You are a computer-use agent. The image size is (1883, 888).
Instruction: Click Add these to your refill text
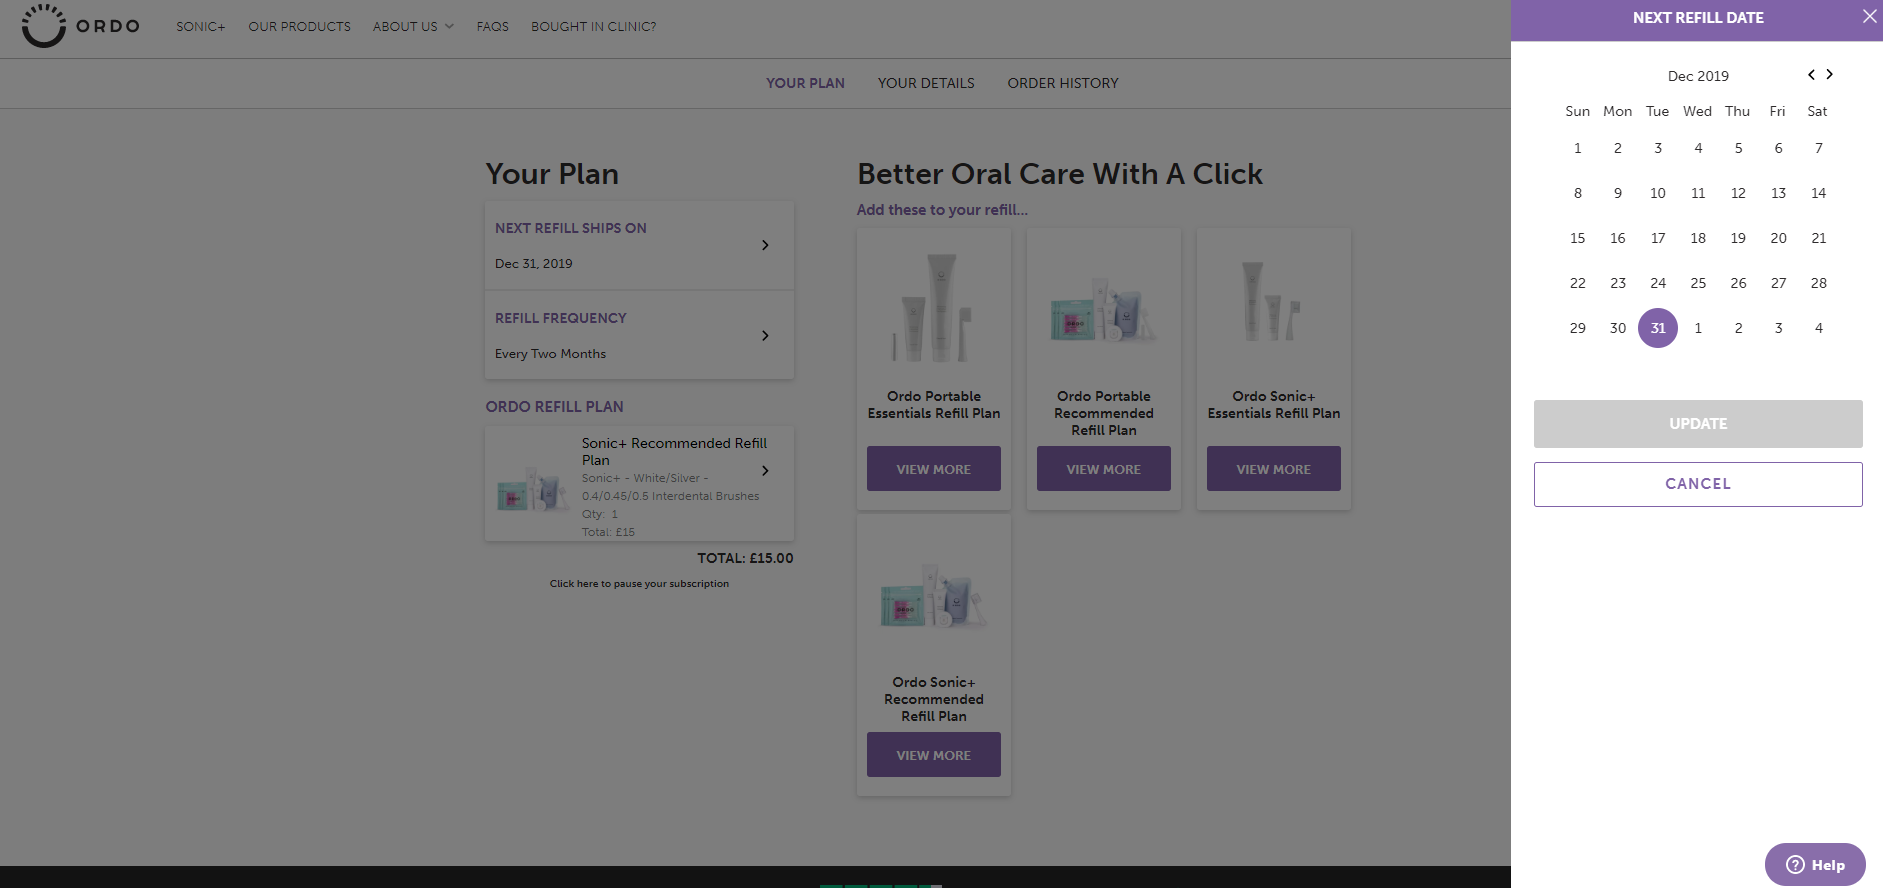pyautogui.click(x=942, y=210)
